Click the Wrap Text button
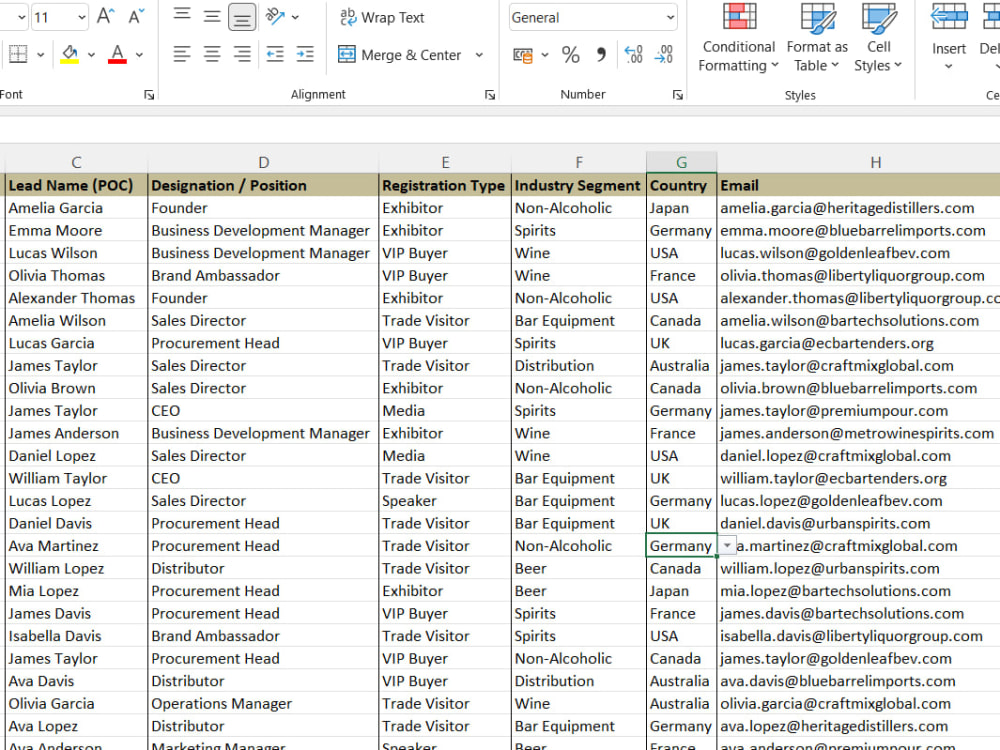The width and height of the screenshot is (1000, 750). point(381,17)
